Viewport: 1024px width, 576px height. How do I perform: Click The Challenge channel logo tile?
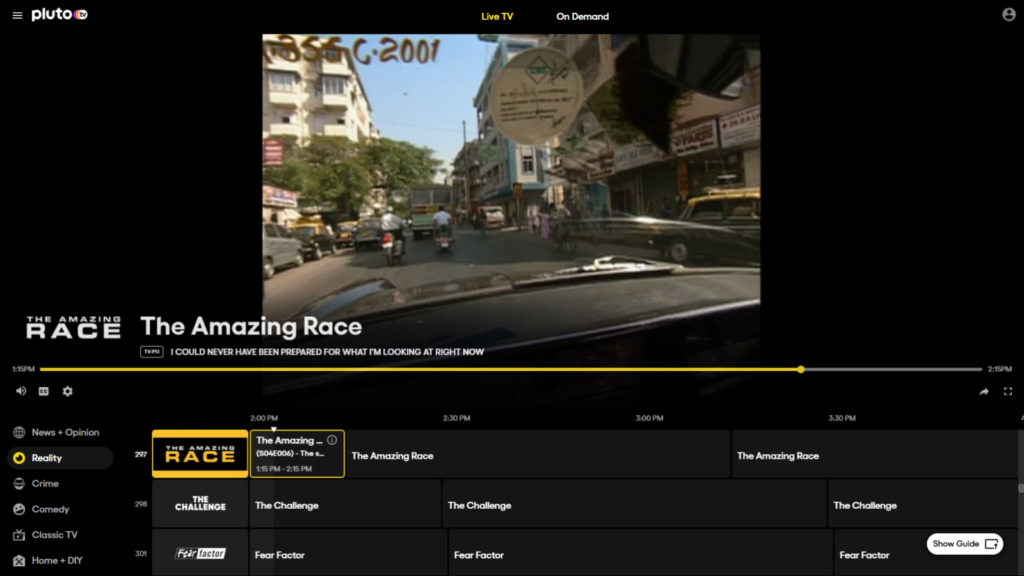(200, 504)
